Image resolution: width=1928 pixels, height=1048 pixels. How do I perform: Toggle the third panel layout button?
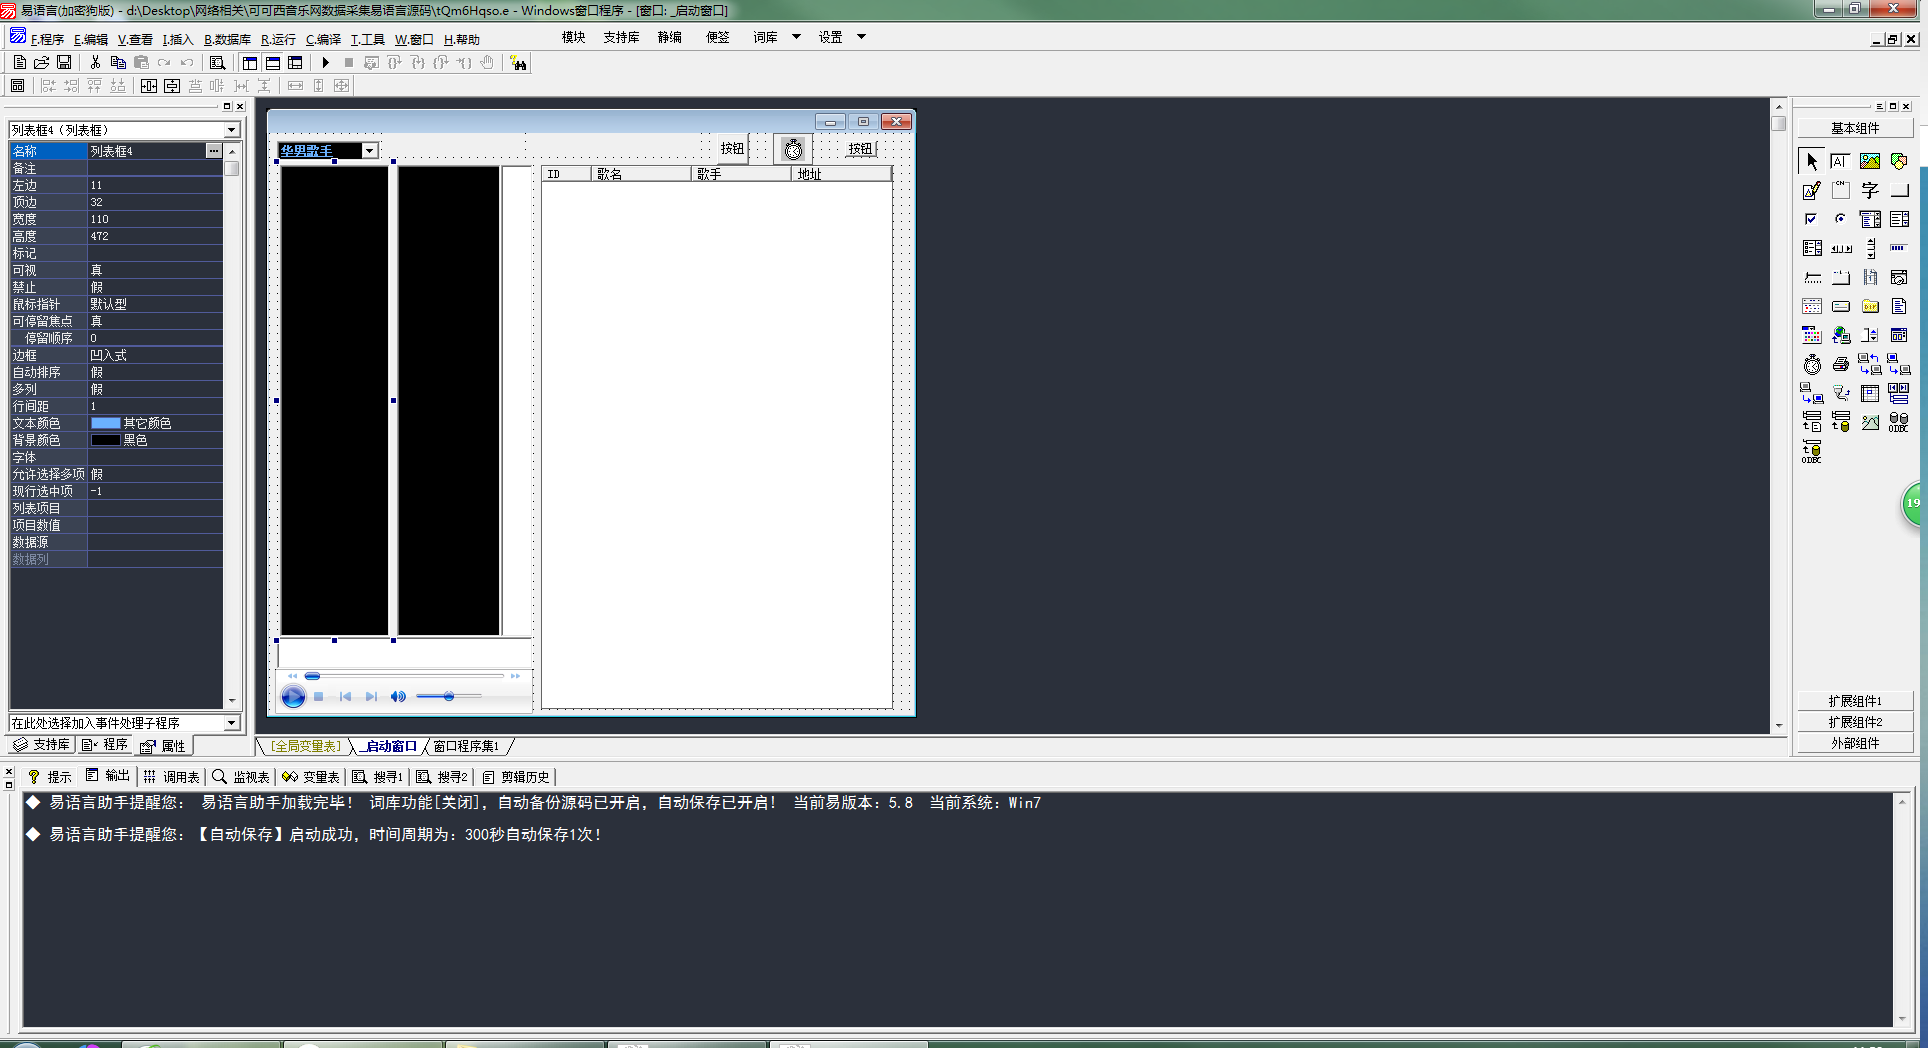tap(295, 62)
